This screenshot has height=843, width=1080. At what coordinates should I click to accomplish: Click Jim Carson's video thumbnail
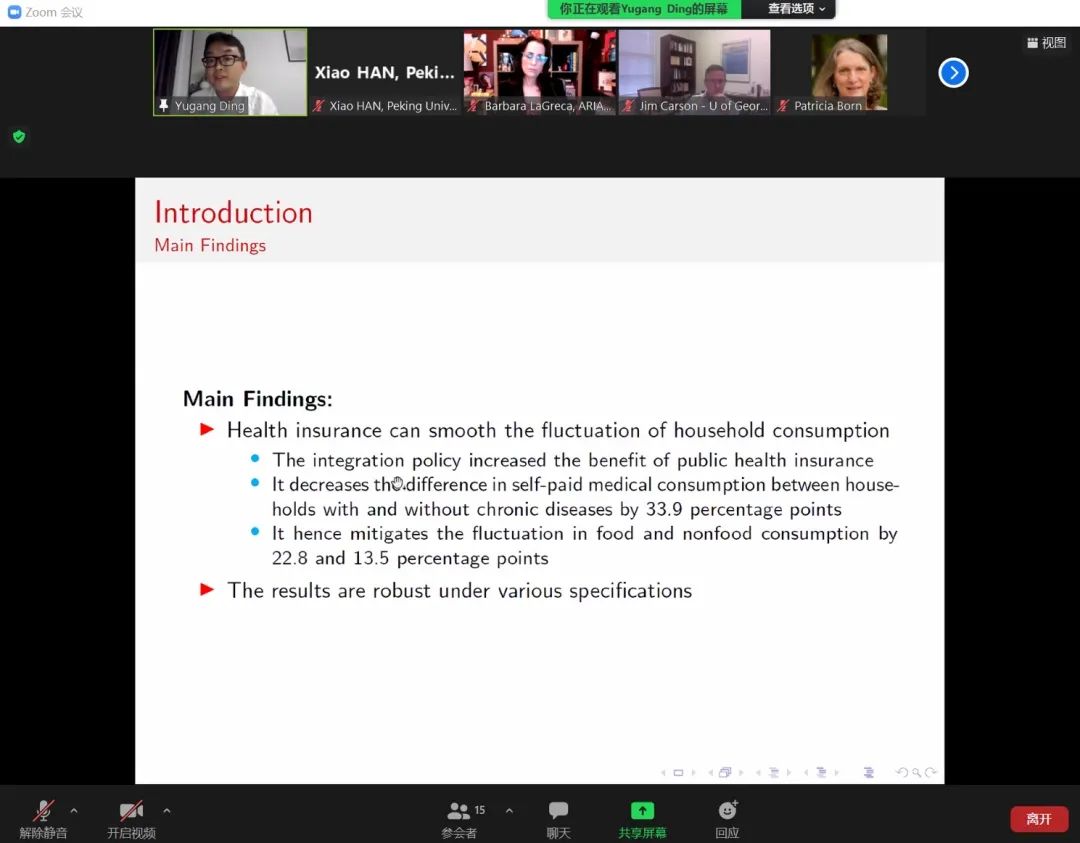[x=694, y=72]
